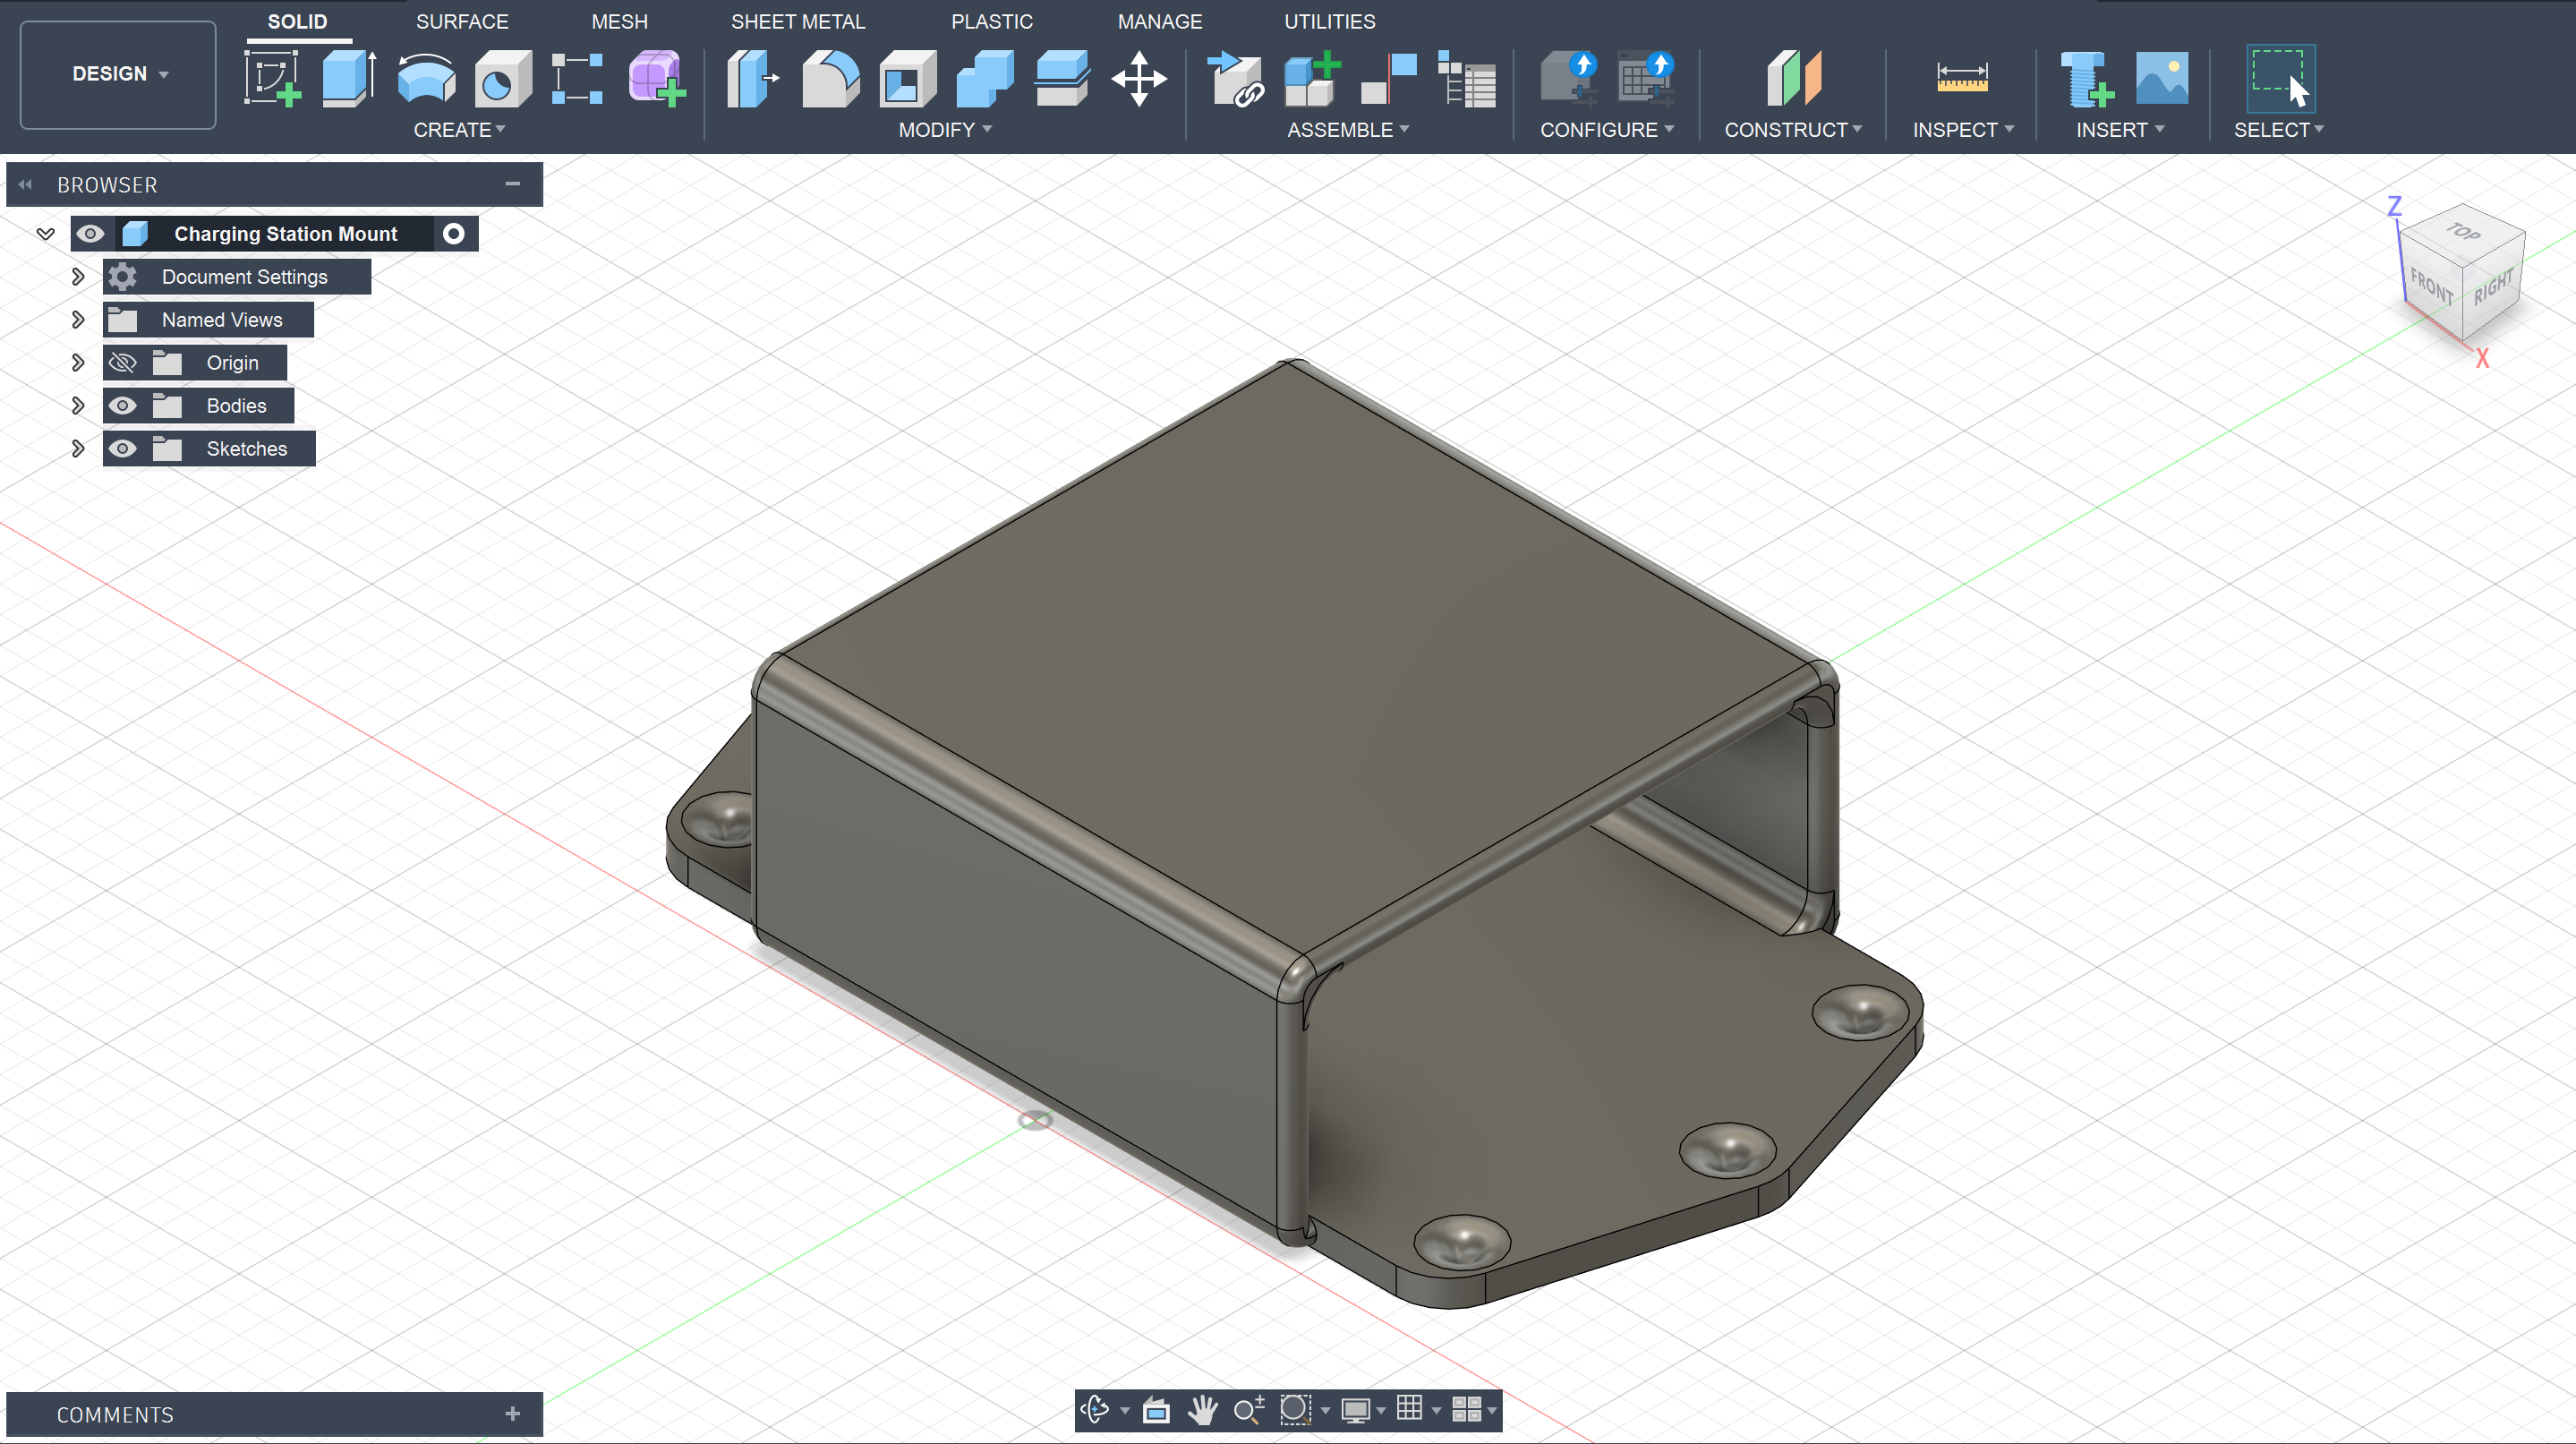Click the Insert Fastener icon
This screenshot has width=2576, height=1444.
[2087, 78]
